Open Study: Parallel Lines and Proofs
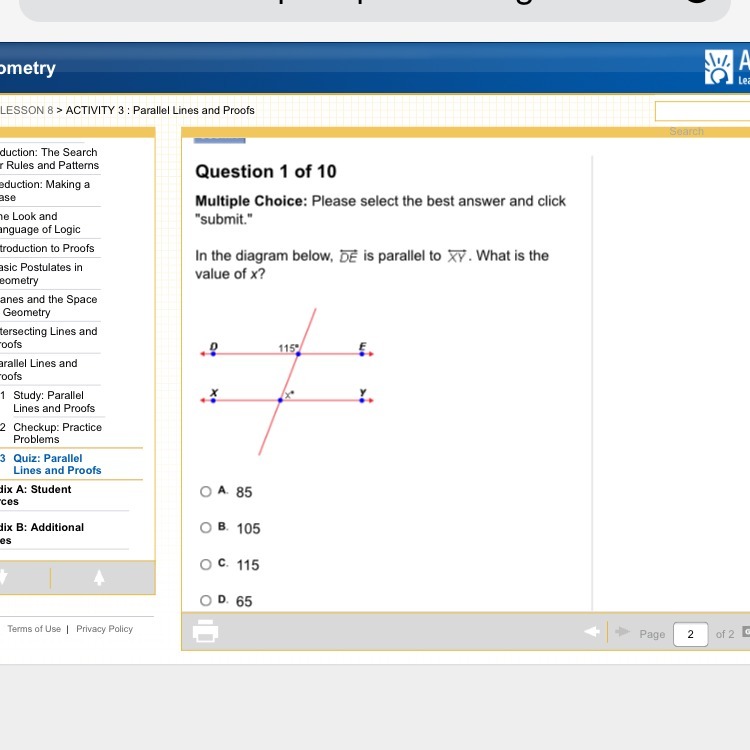 coord(54,402)
